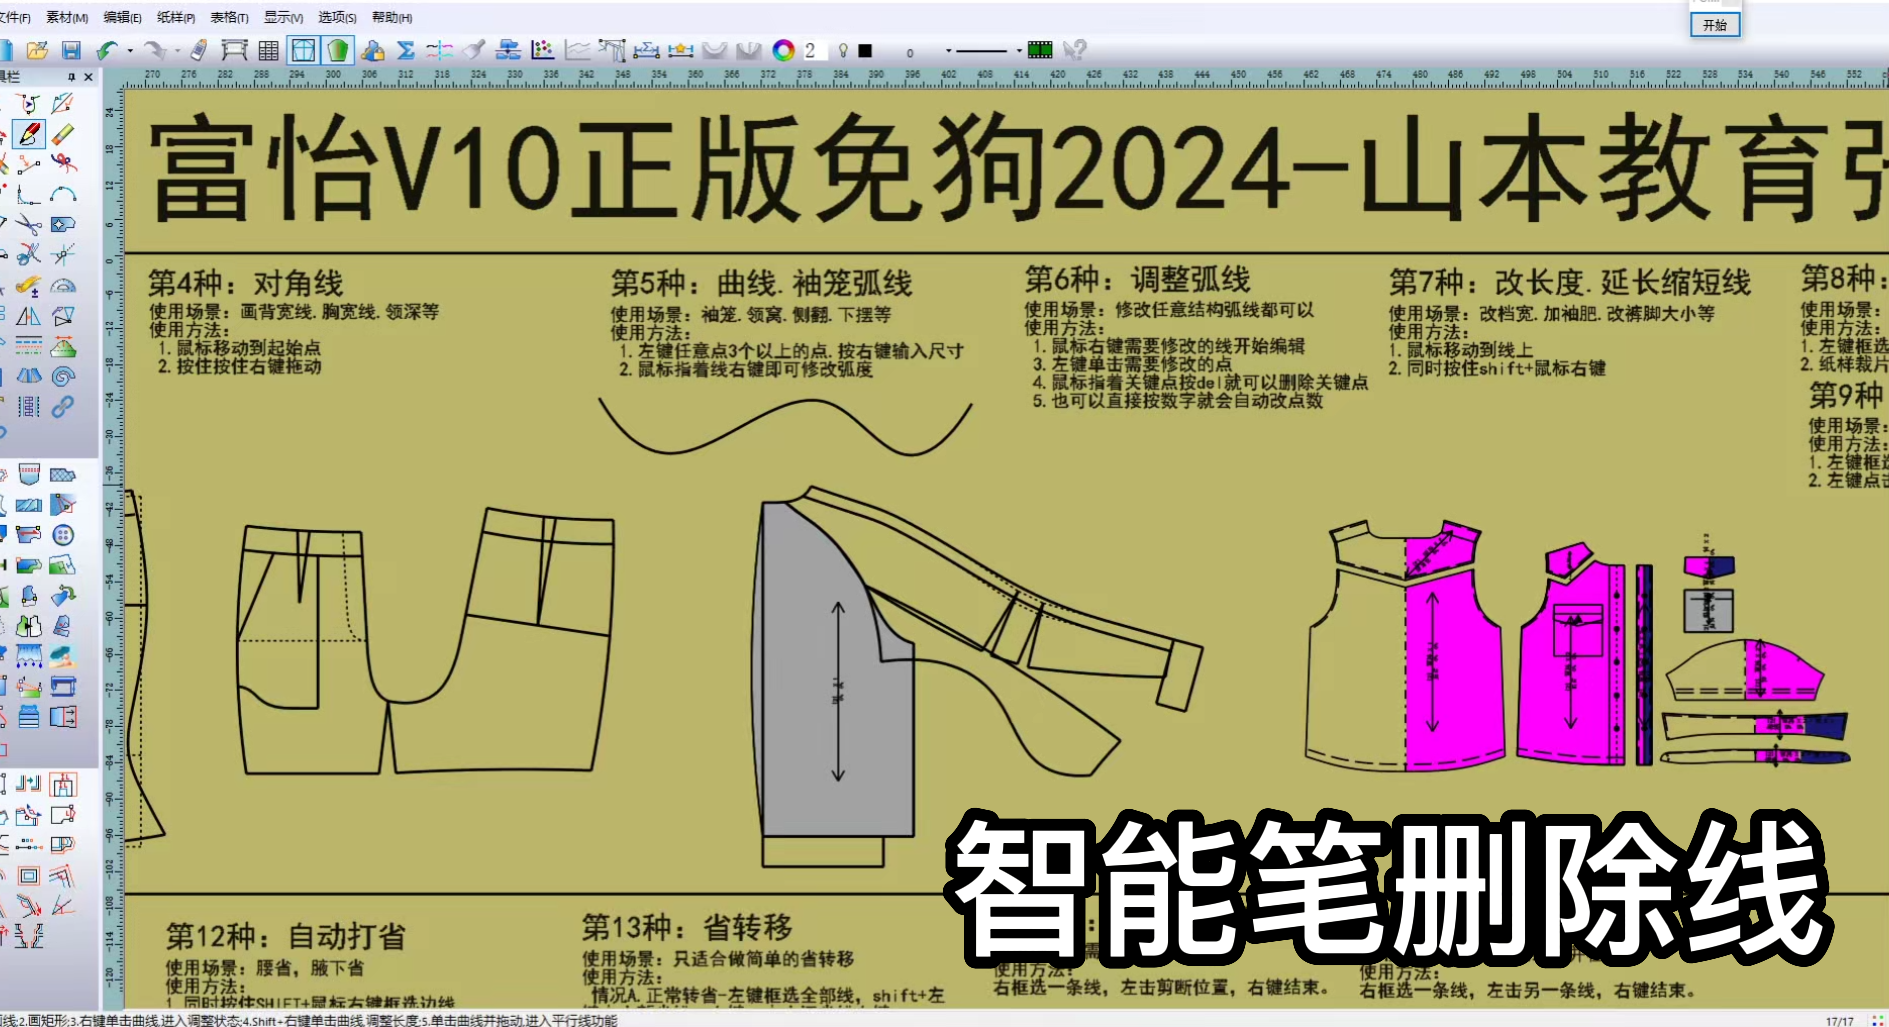1889x1027 pixels.
Task: Select the arc curve tool
Action: [63, 194]
